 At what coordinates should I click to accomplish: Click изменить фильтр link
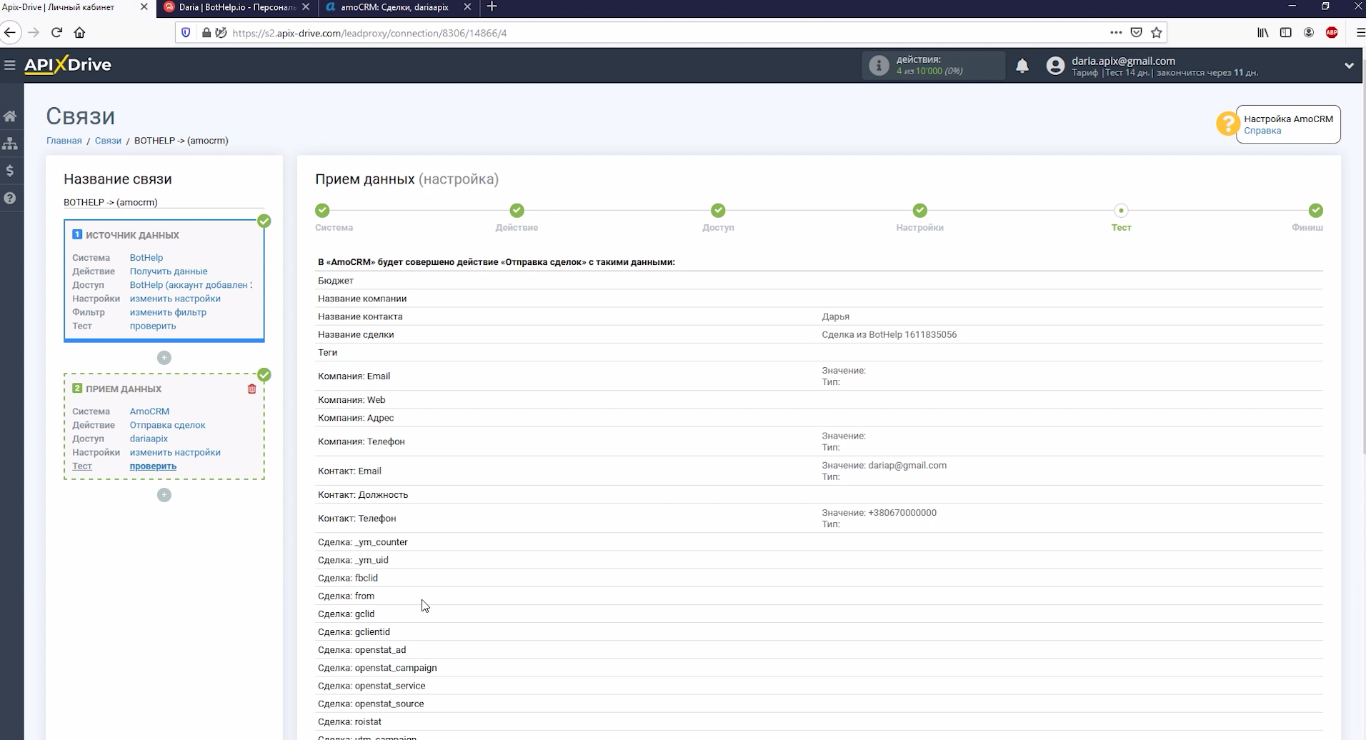[x=168, y=313]
